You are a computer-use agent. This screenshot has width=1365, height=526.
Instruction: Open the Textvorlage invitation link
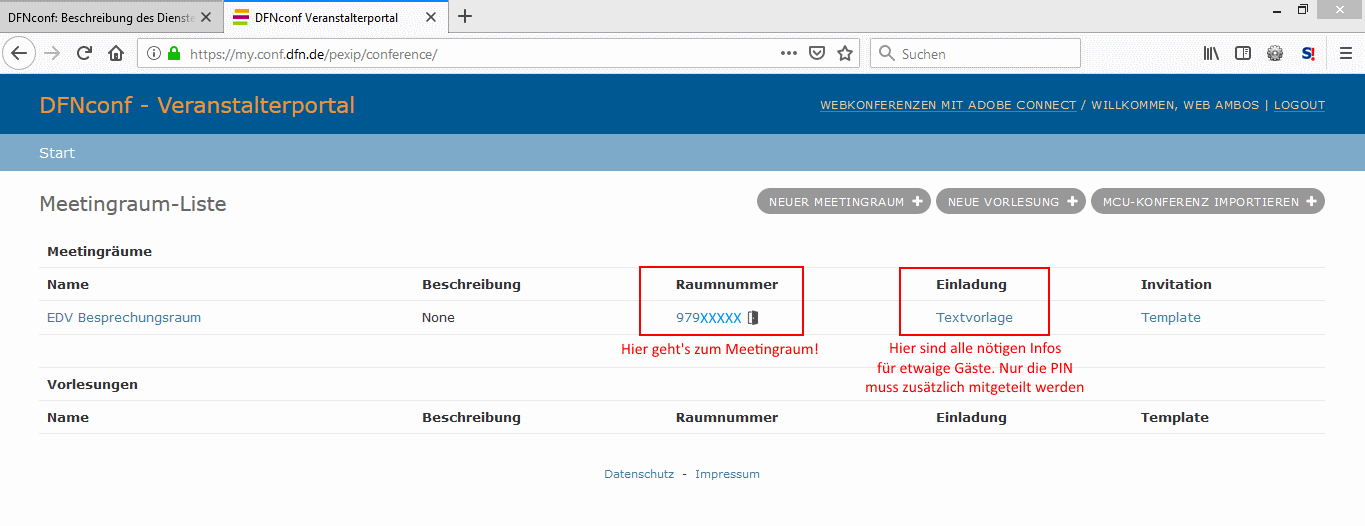pyautogui.click(x=974, y=318)
